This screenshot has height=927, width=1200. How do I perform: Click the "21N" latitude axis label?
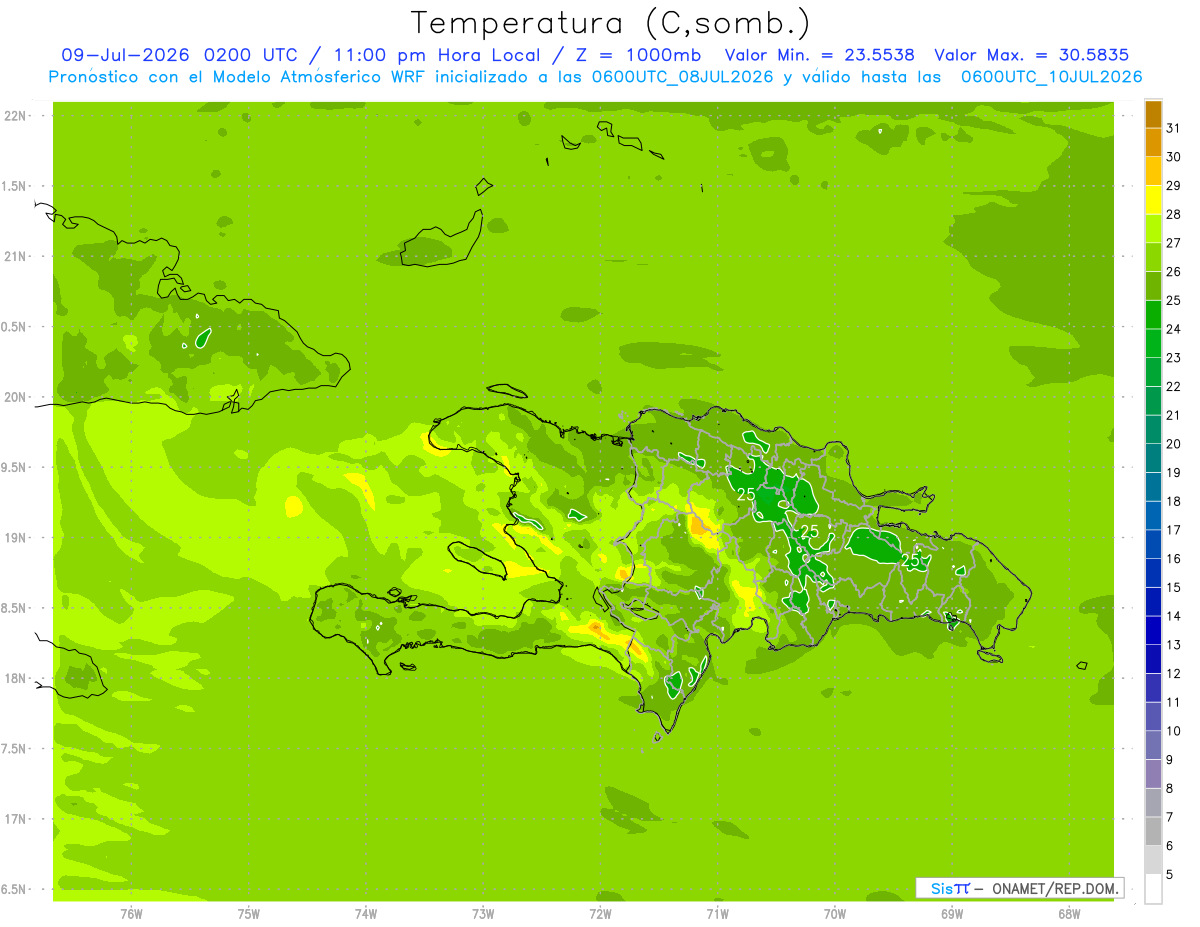click(x=14, y=256)
